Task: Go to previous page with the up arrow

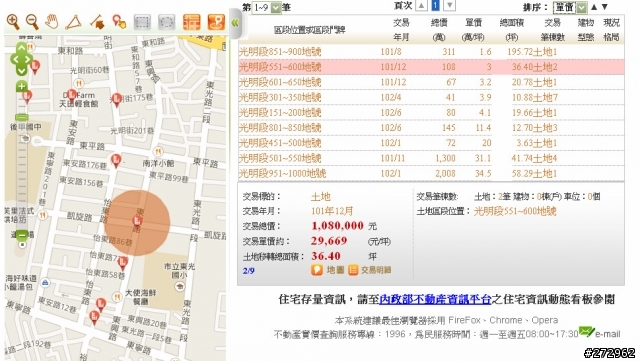Action: click(421, 6)
